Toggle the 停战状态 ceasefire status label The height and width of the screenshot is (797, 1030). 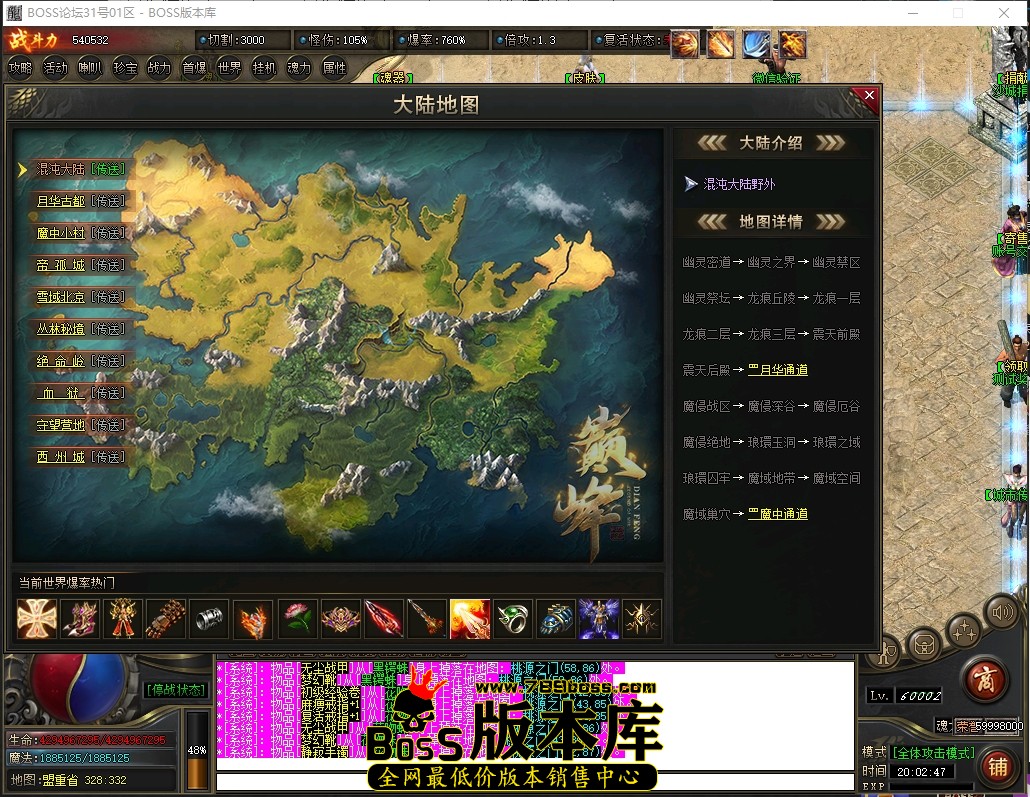tap(175, 689)
